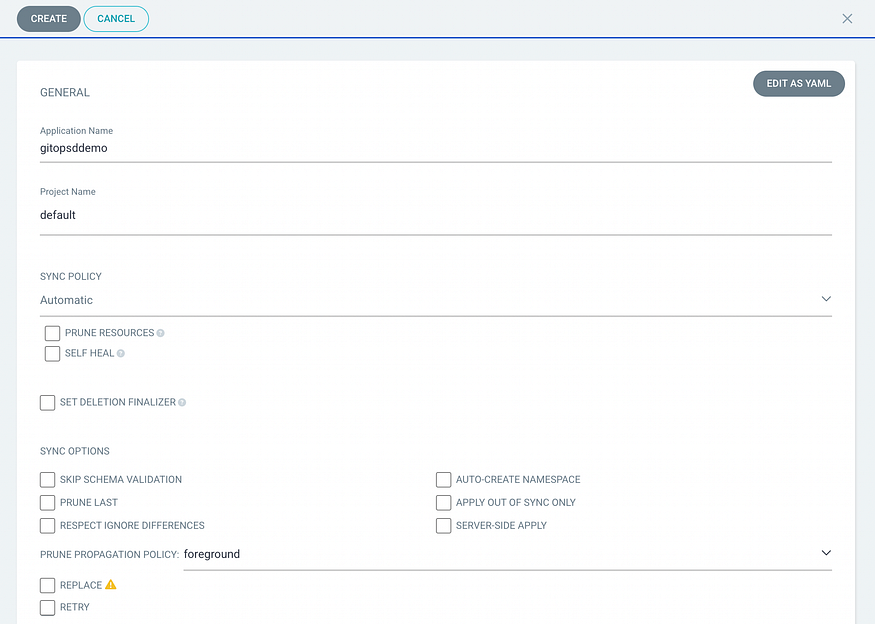This screenshot has width=875, height=624.
Task: Tick AUTO-CREATE NAMESPACE checkbox
Action: (x=444, y=479)
